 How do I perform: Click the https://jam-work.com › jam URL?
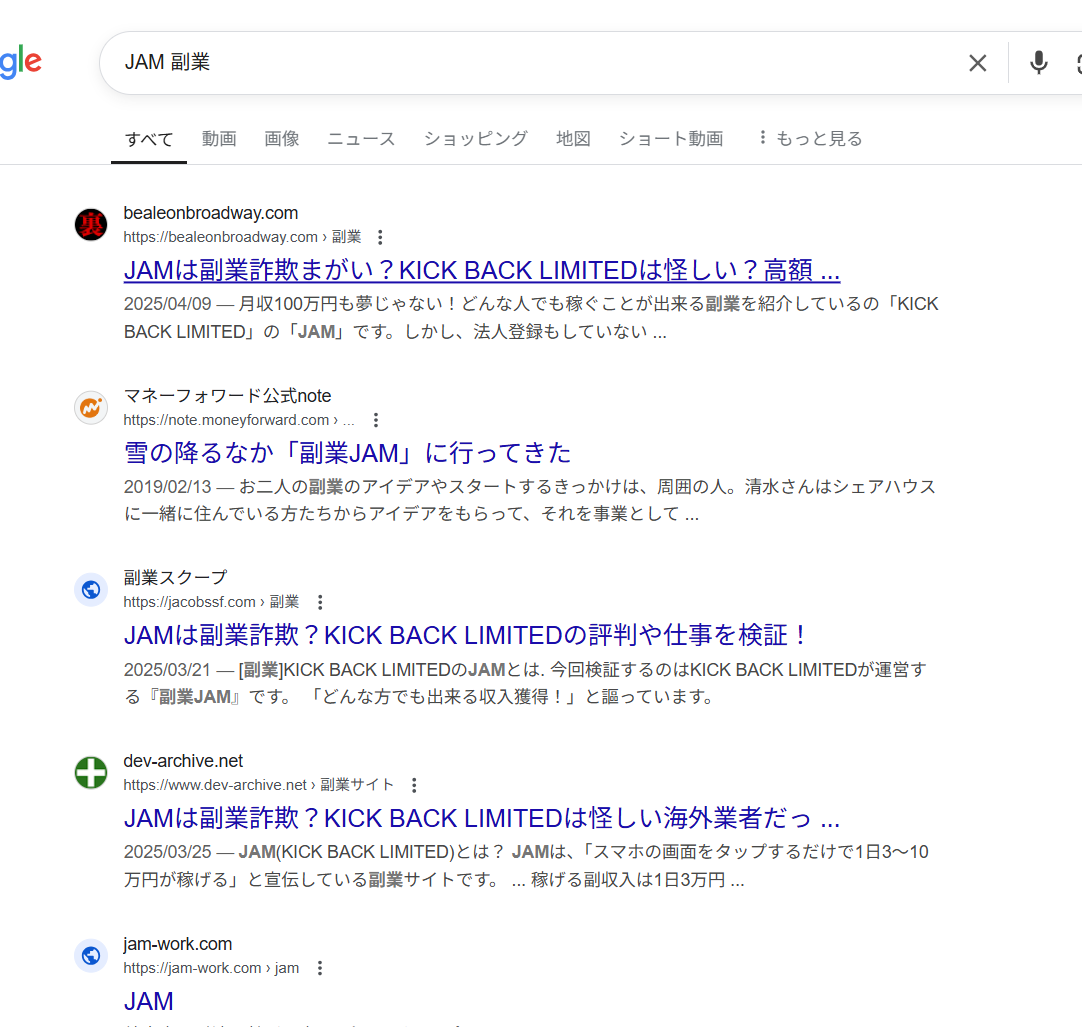click(x=211, y=968)
